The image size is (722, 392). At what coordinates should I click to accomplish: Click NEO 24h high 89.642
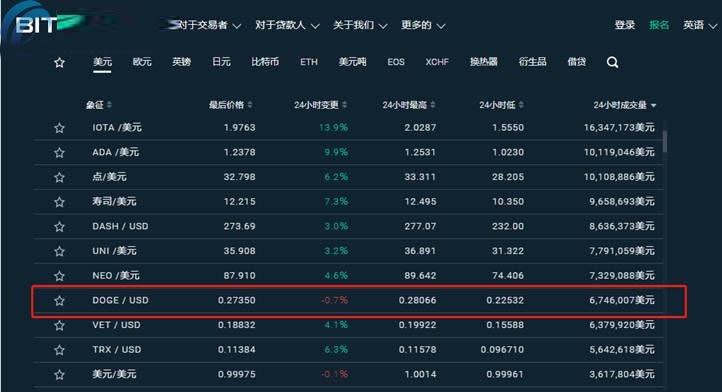tap(420, 275)
